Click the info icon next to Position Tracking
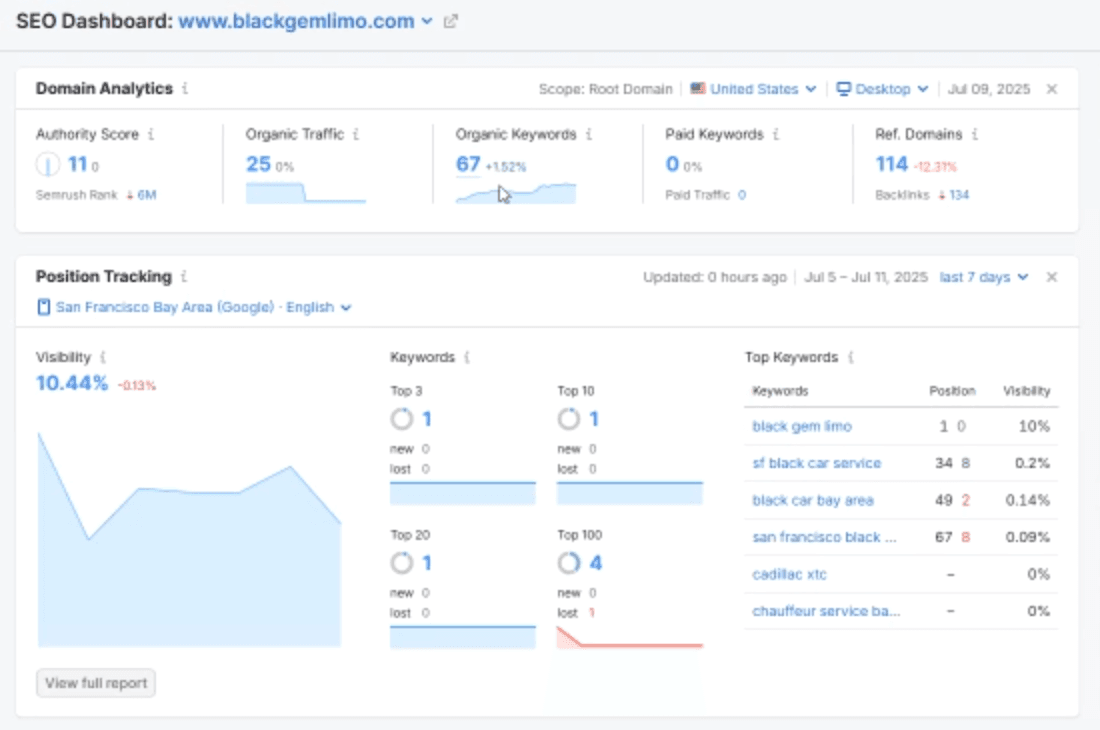The image size is (1100, 730). pyautogui.click(x=184, y=277)
